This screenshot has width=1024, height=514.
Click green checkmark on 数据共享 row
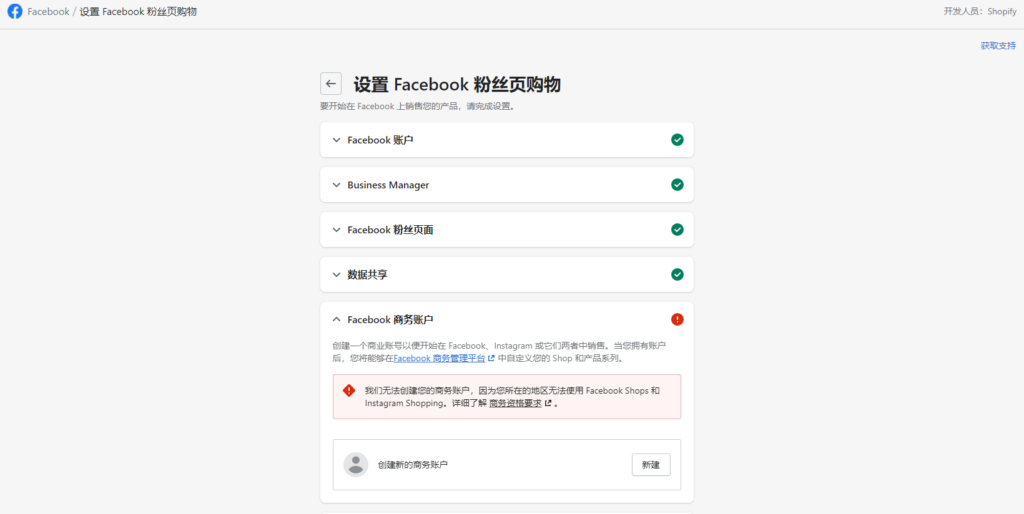677,275
